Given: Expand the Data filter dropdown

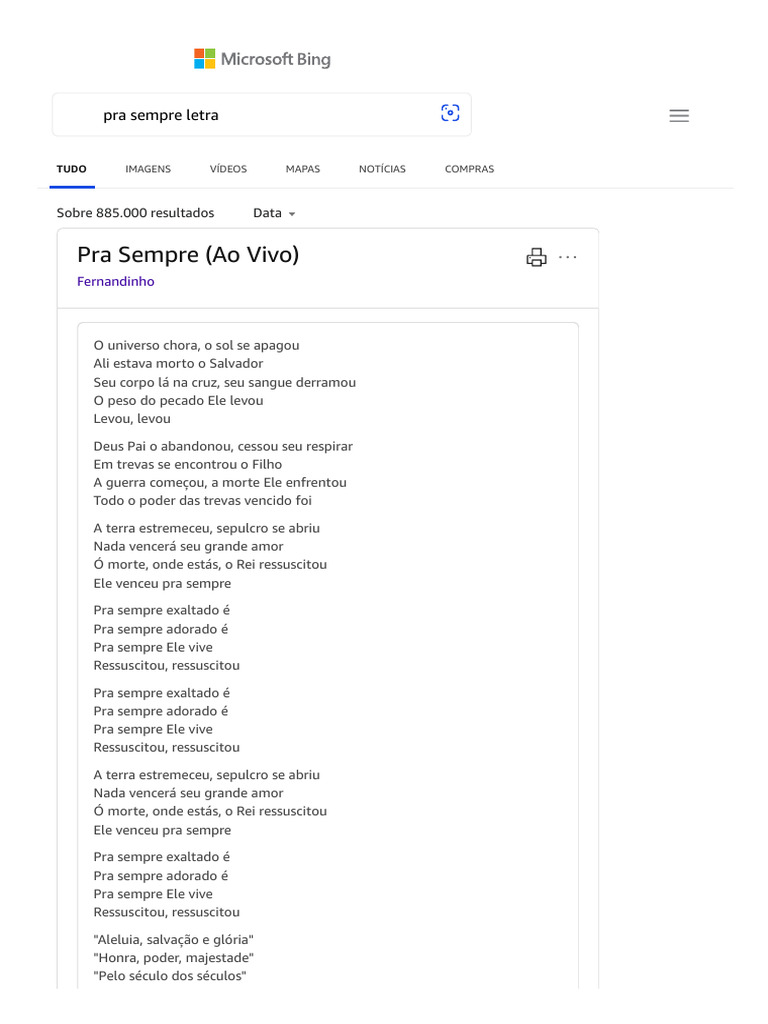Looking at the screenshot, I should click(274, 213).
